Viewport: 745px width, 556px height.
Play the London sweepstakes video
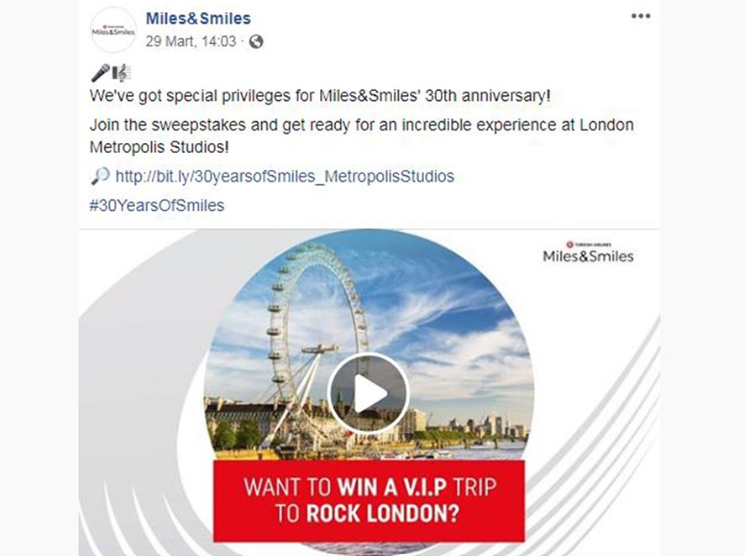pyautogui.click(x=368, y=393)
